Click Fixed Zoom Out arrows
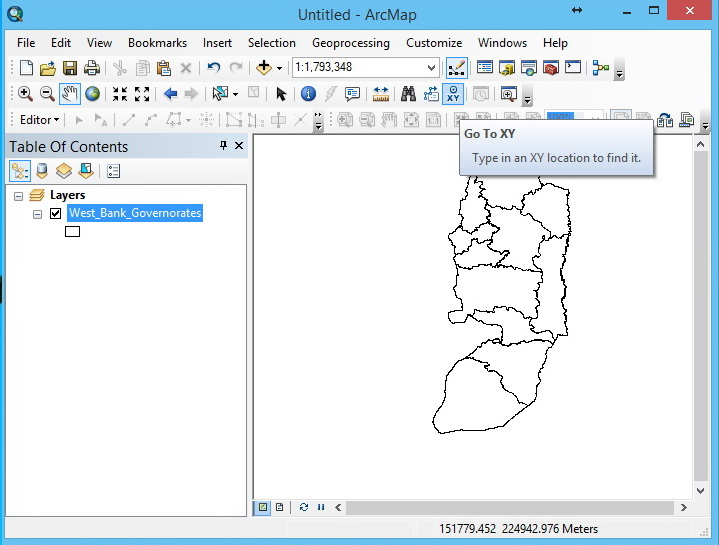 [142, 94]
